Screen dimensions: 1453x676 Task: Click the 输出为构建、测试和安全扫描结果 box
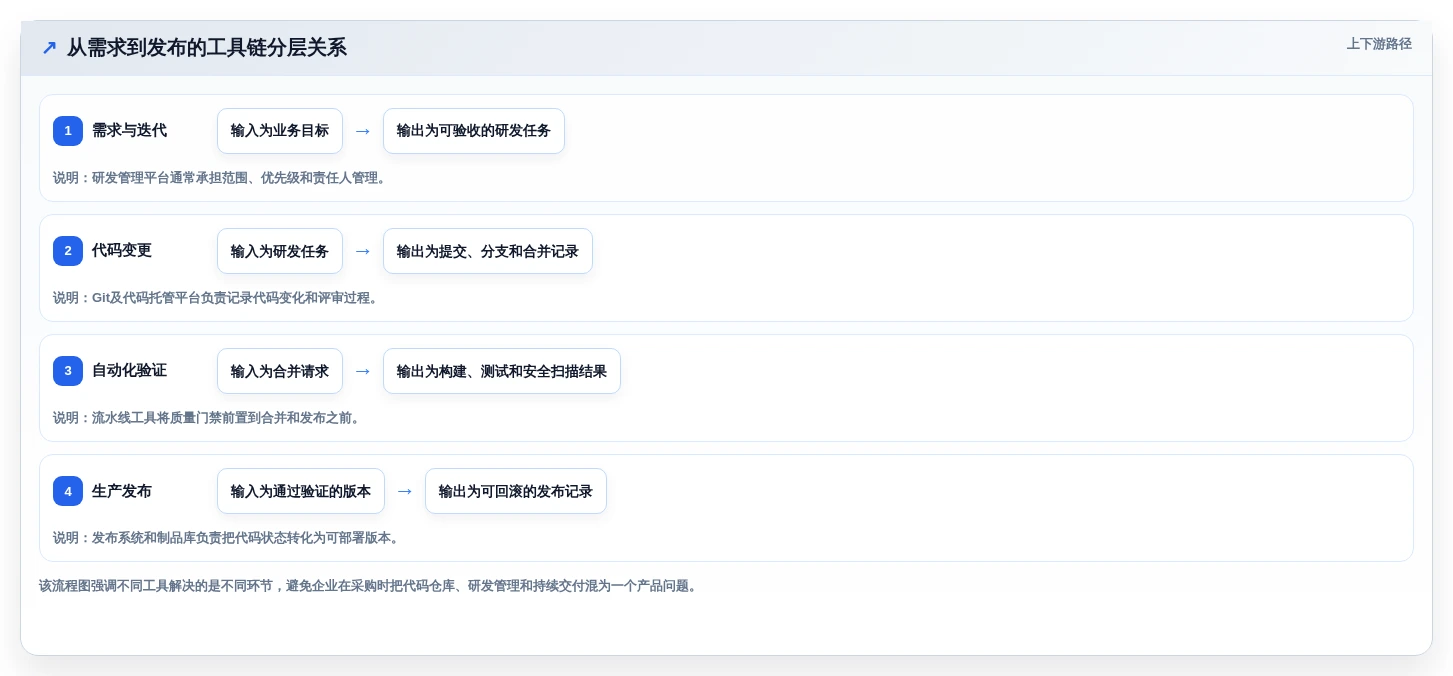502,371
